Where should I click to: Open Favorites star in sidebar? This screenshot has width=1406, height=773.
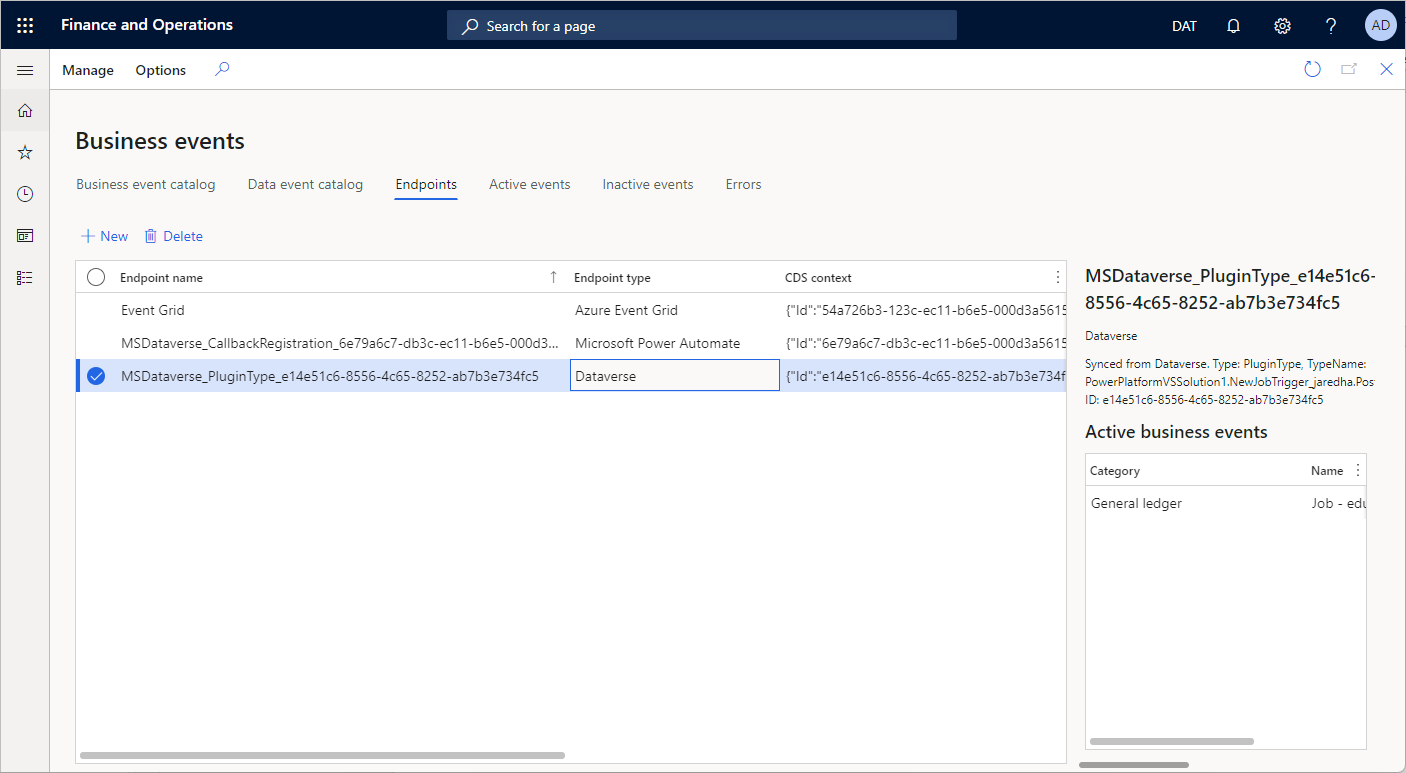pos(25,152)
